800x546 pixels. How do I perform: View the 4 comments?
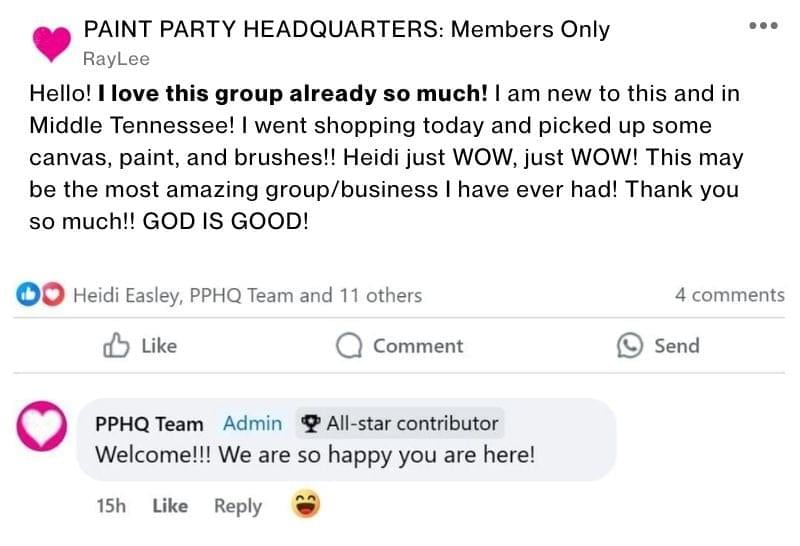click(x=729, y=295)
